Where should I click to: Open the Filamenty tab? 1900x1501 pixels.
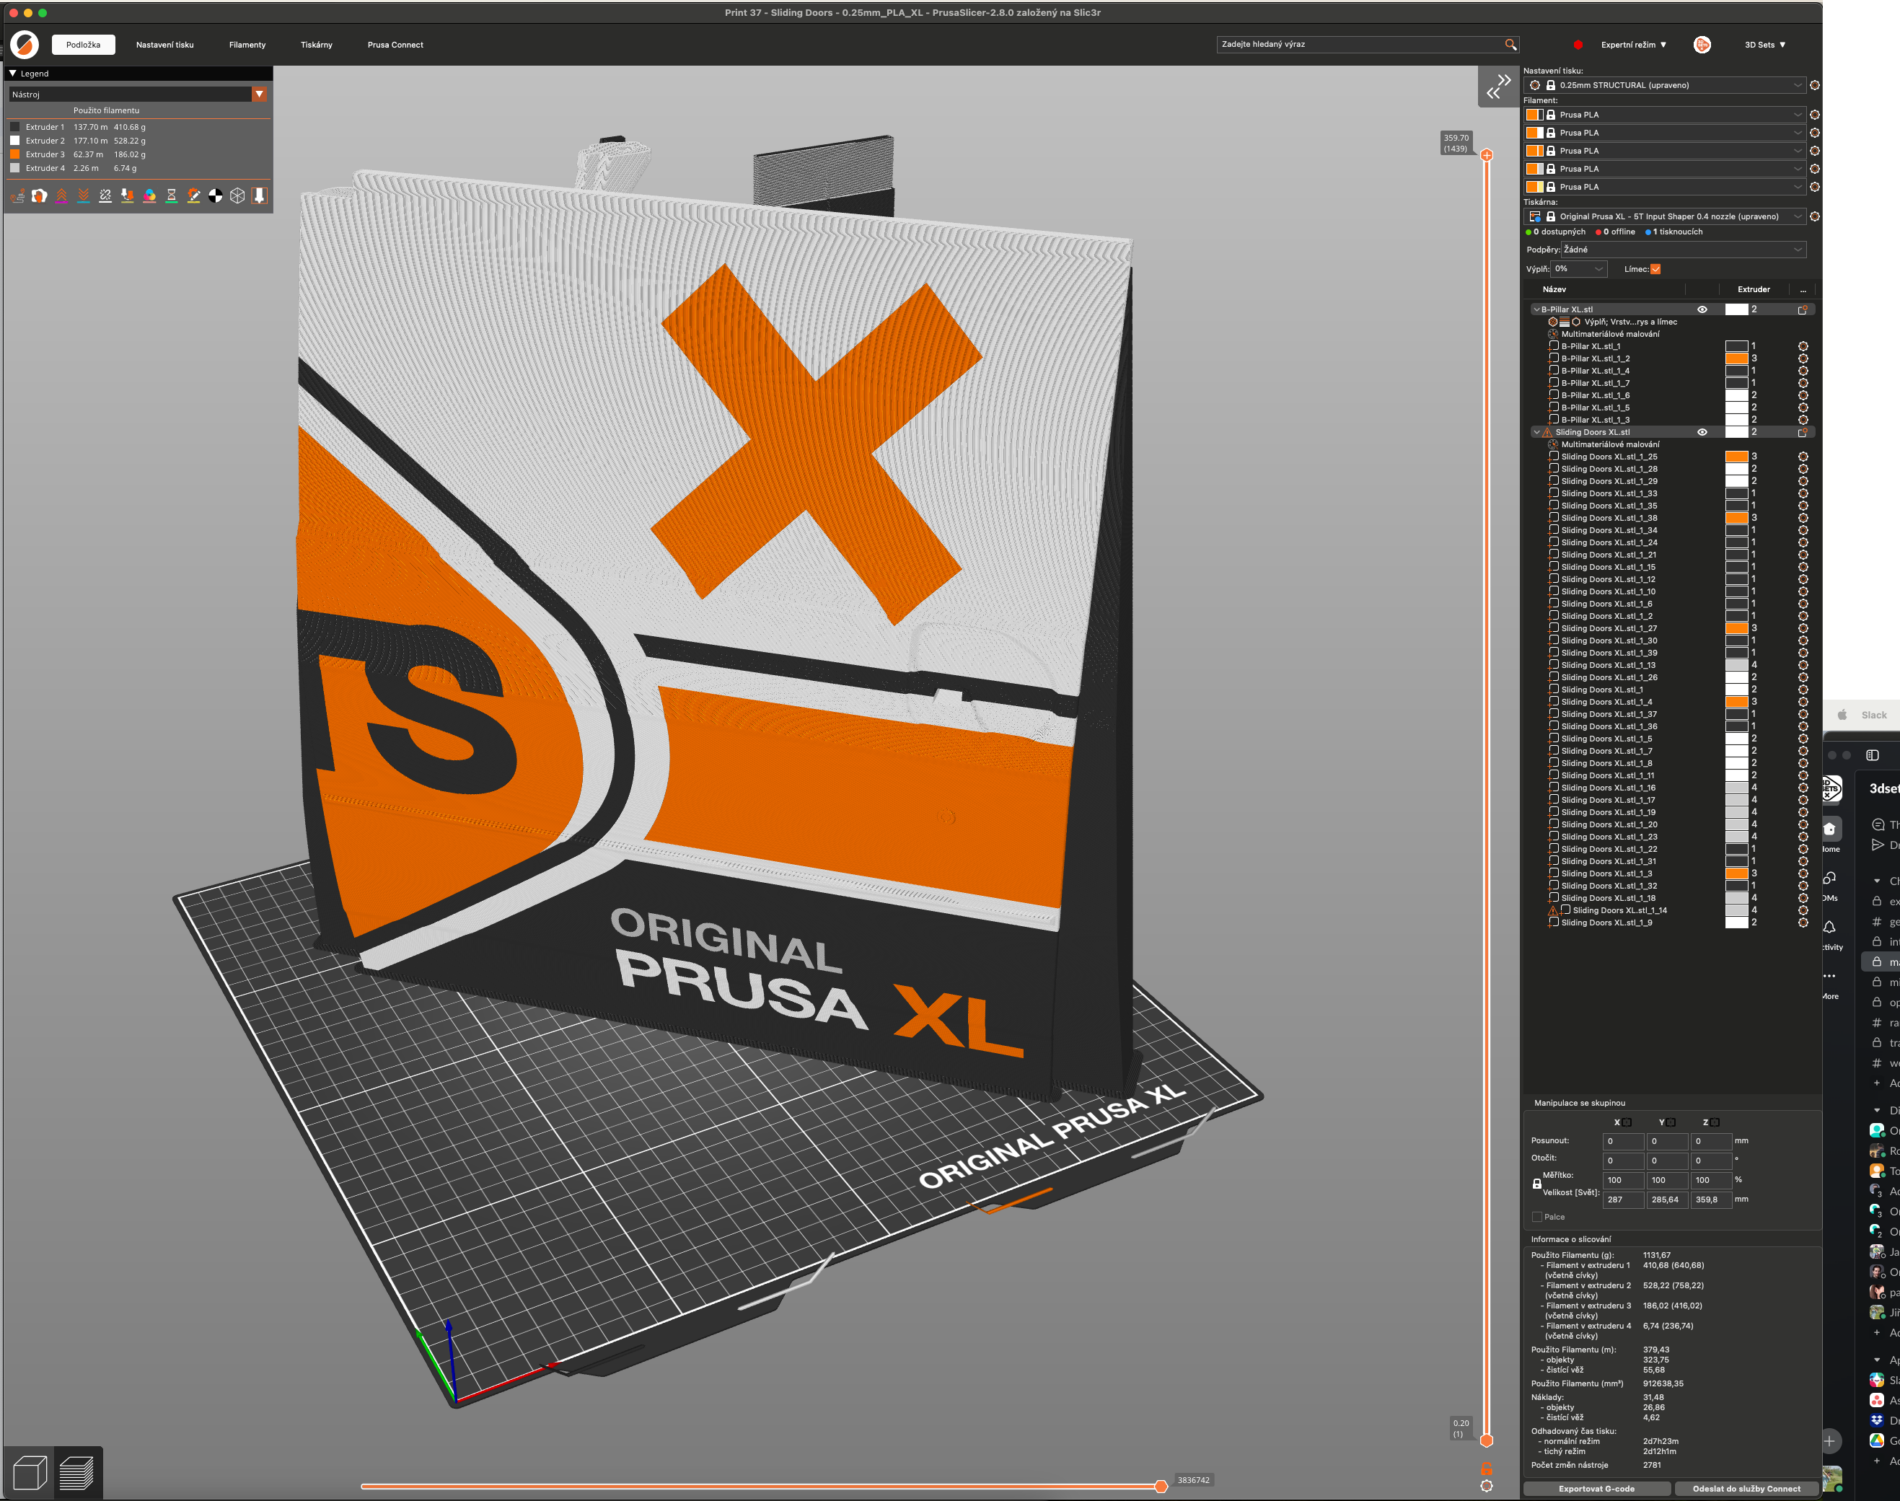tap(247, 45)
